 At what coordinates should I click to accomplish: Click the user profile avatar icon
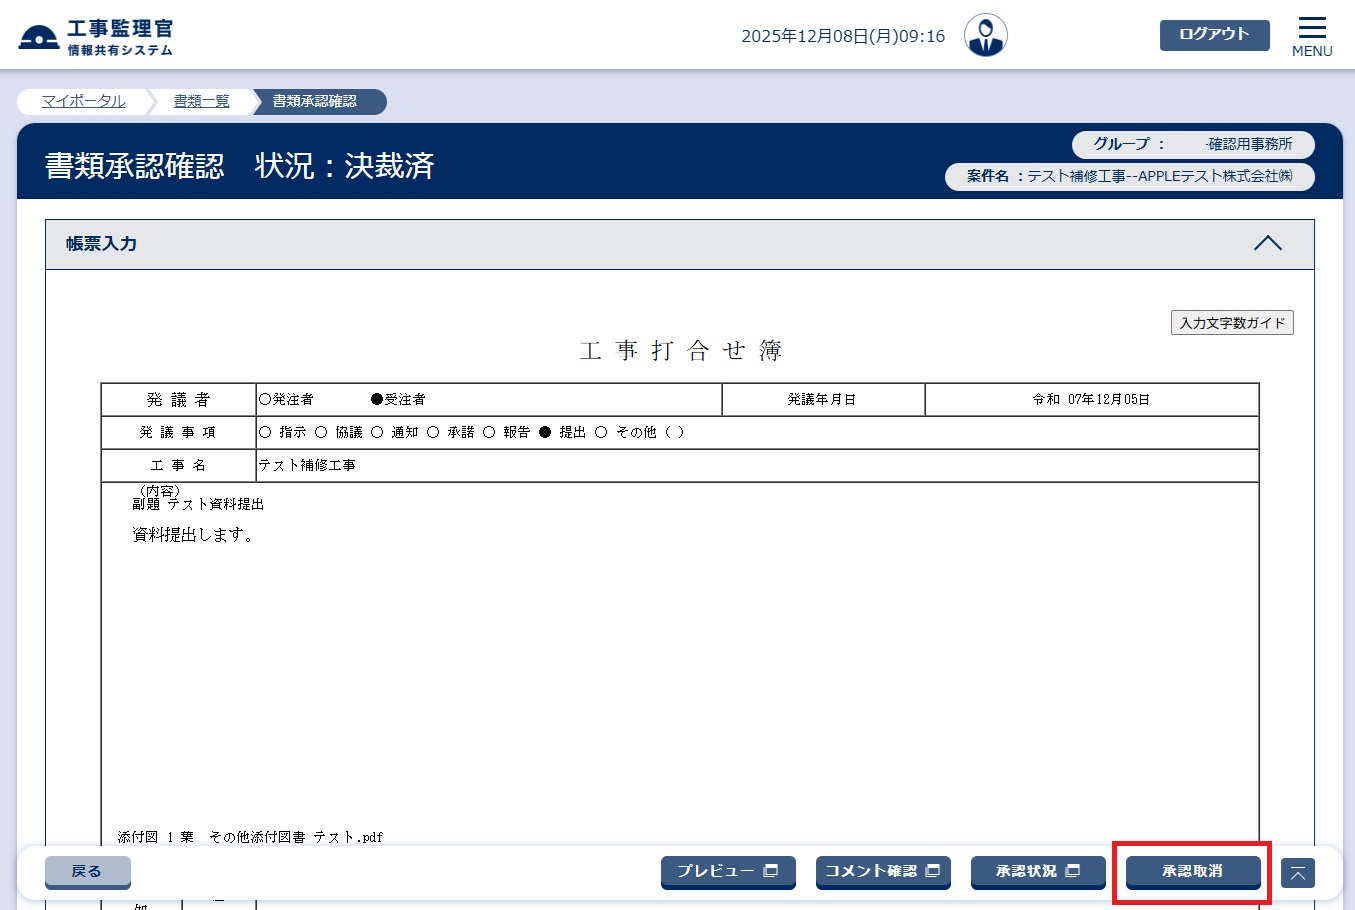coord(985,36)
